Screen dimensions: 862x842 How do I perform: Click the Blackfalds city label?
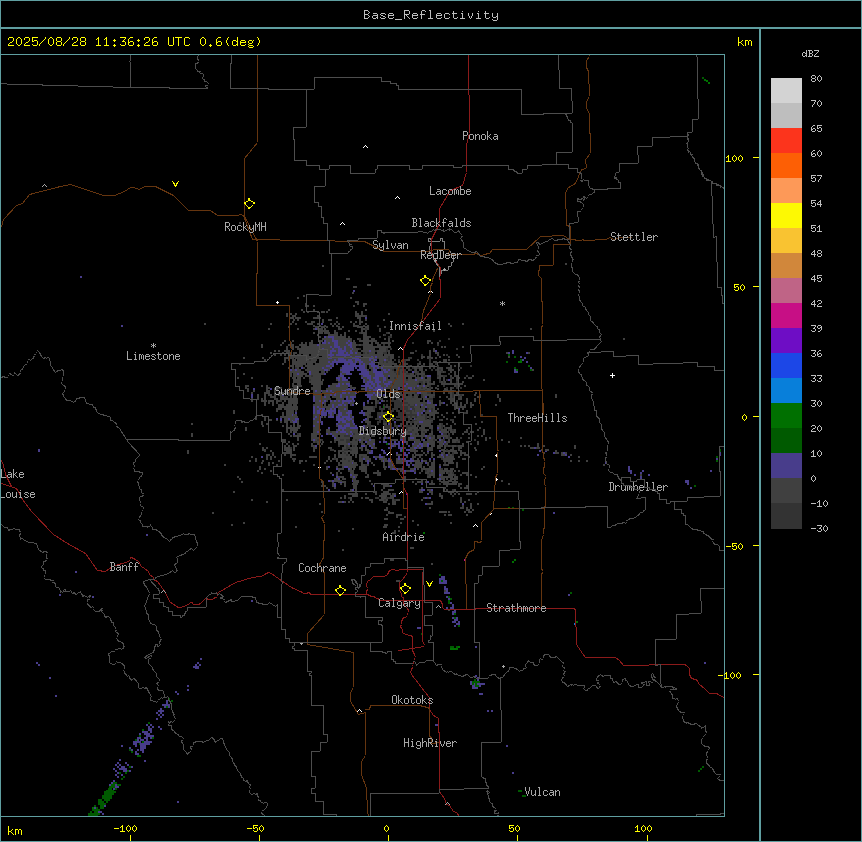point(441,223)
